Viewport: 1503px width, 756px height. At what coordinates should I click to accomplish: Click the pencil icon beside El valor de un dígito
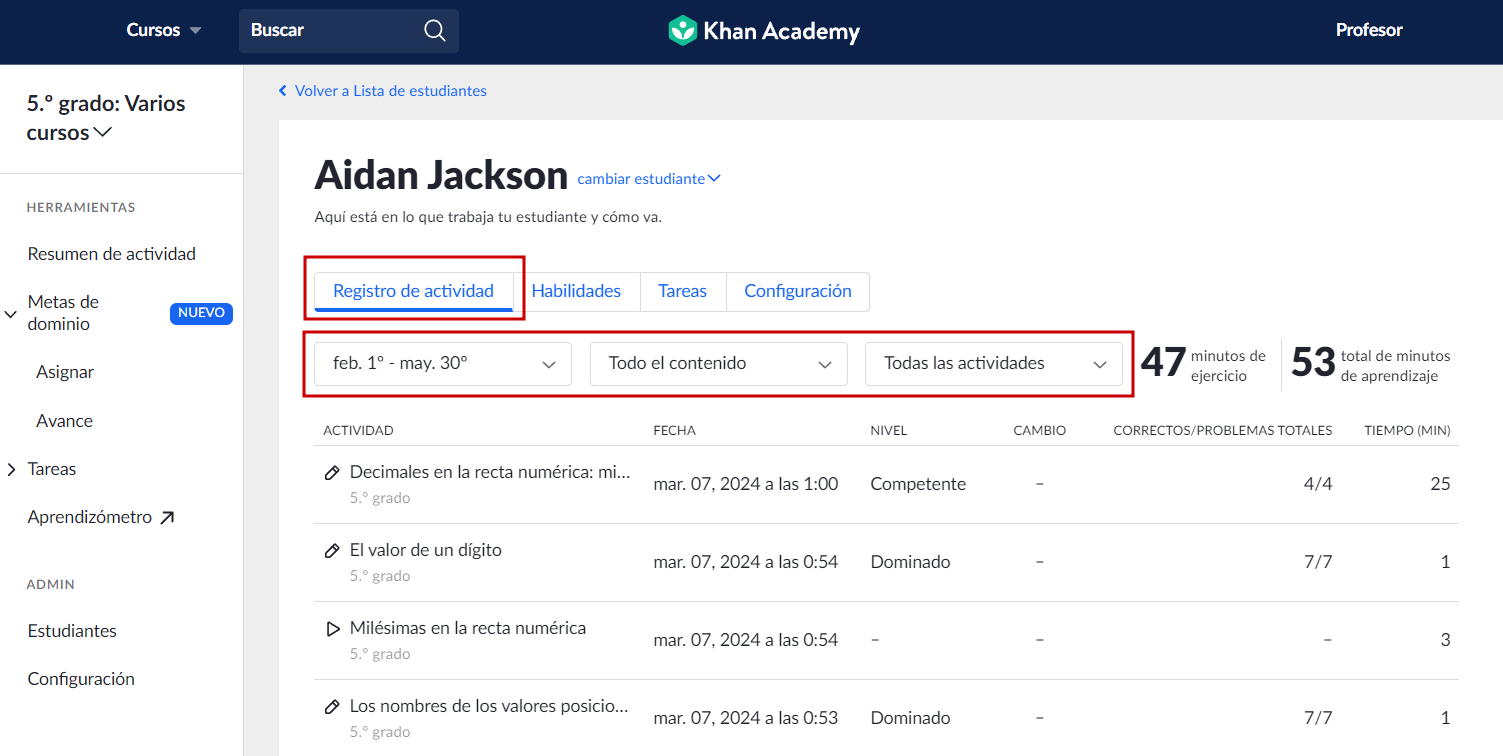[333, 551]
